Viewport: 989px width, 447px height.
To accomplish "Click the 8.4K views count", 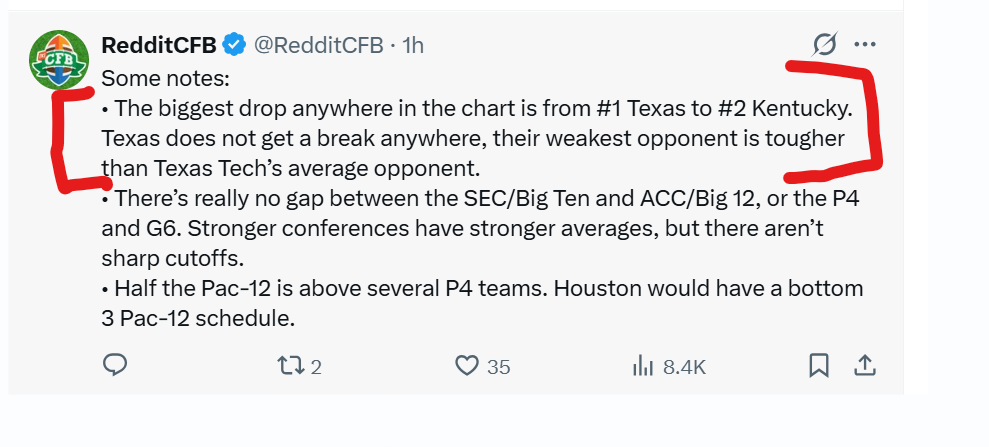I will [684, 367].
